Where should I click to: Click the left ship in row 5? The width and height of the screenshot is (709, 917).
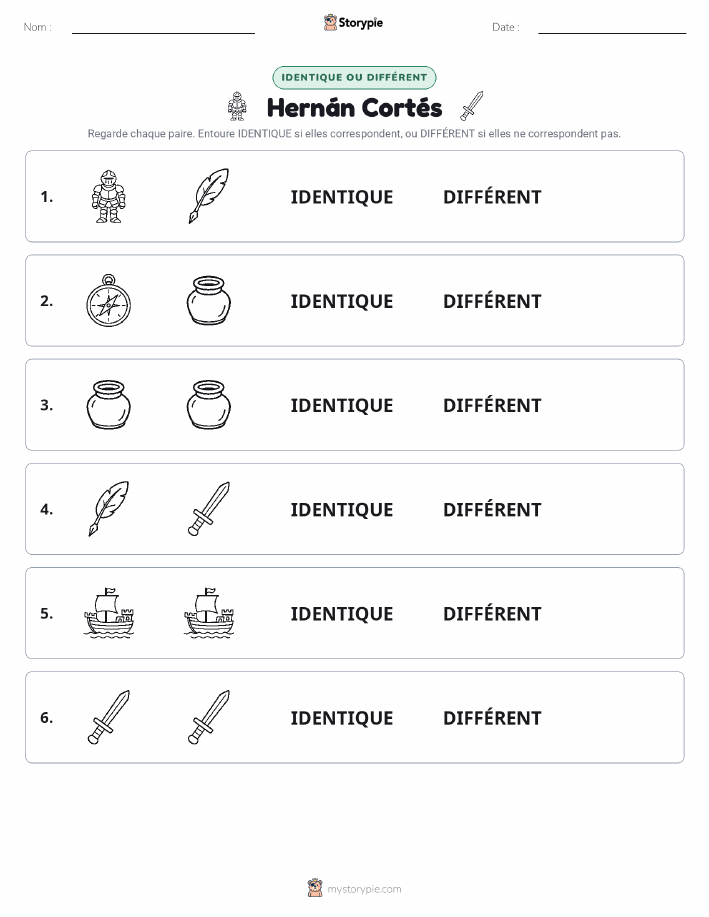(x=109, y=613)
